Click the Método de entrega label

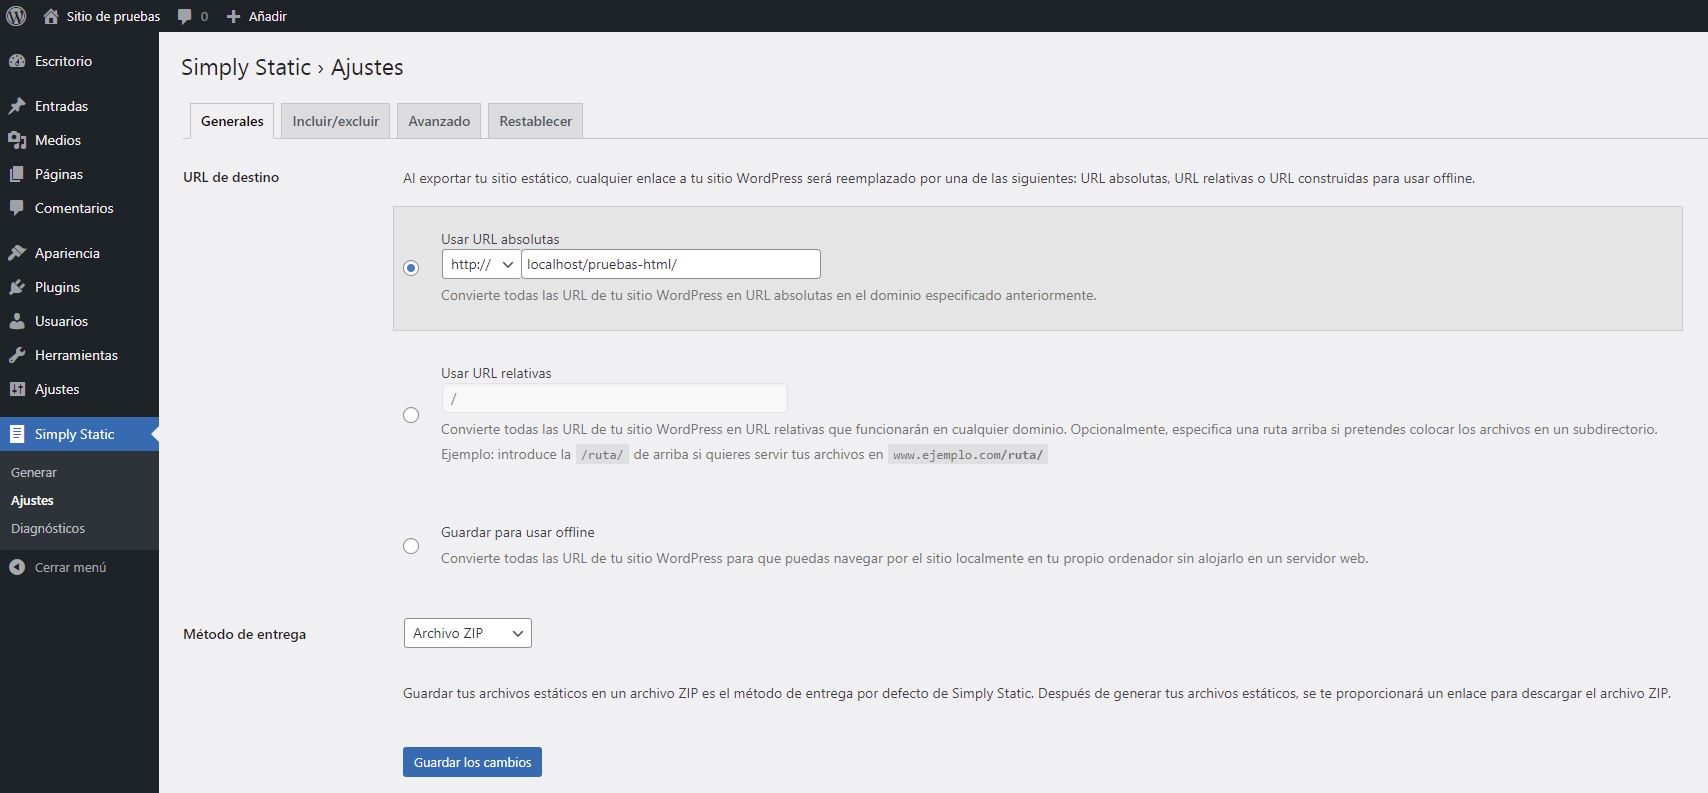244,634
